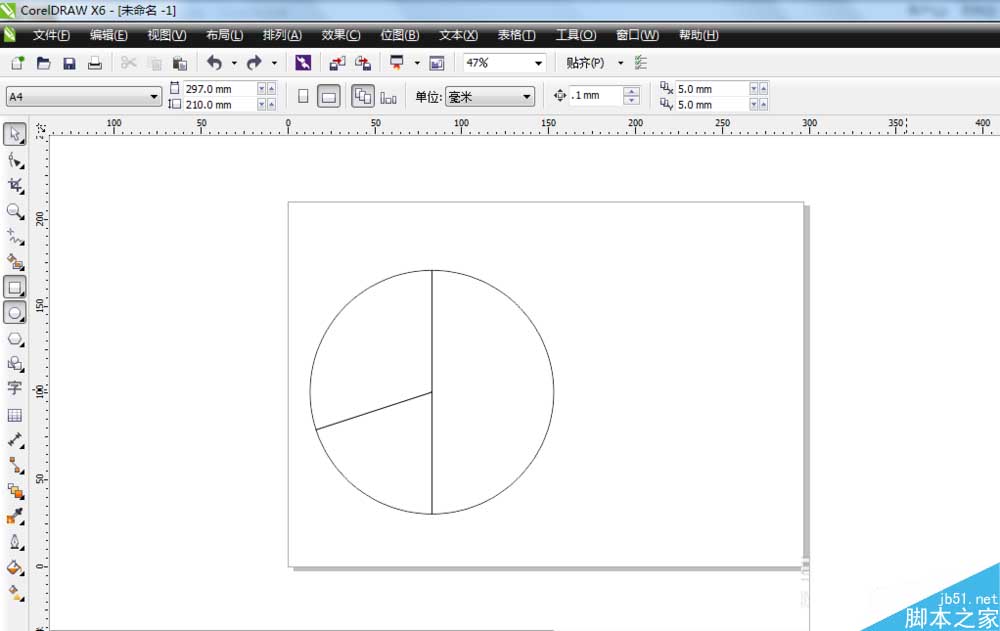Select the Text tool (字)
1000x631 pixels.
tap(15, 389)
